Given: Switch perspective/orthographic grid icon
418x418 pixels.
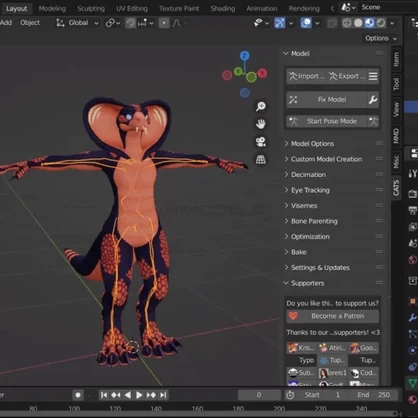Looking at the screenshot, I should point(261,160).
